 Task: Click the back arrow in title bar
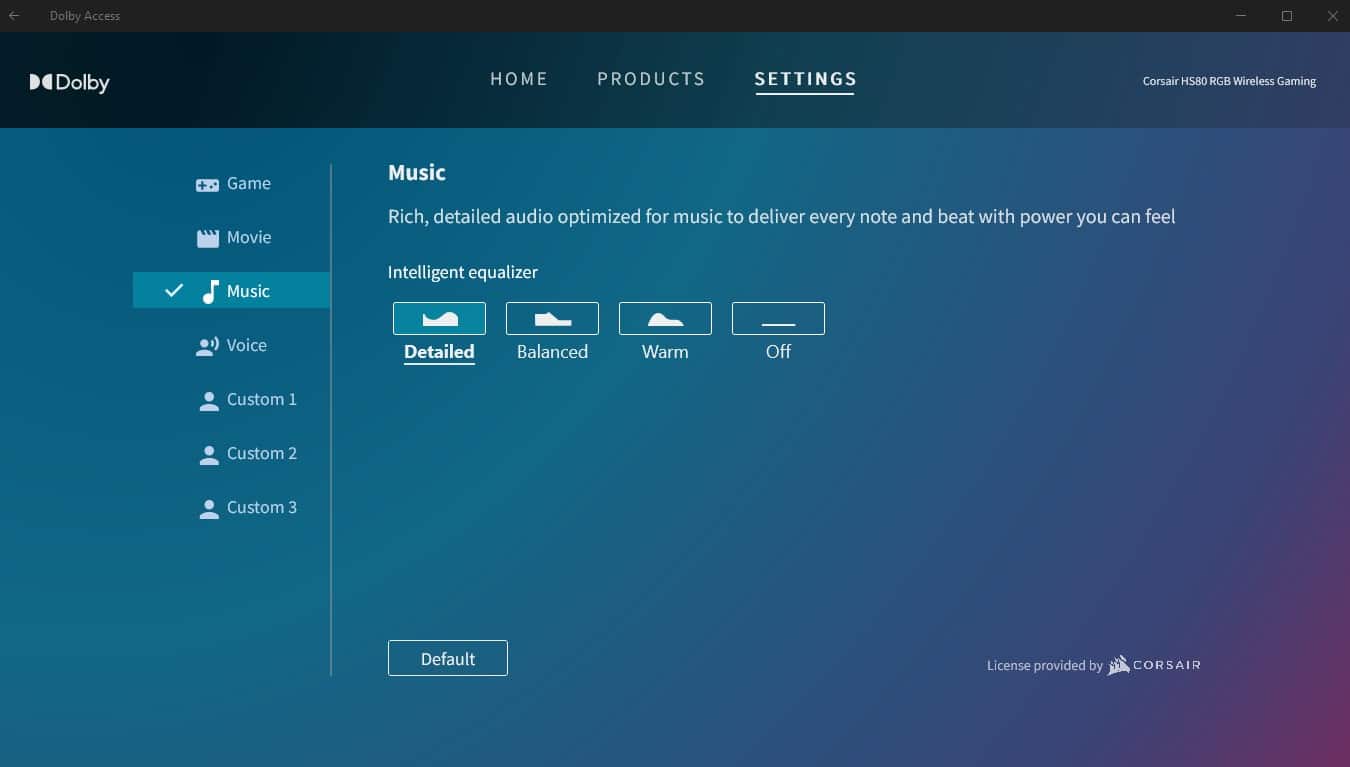click(14, 16)
